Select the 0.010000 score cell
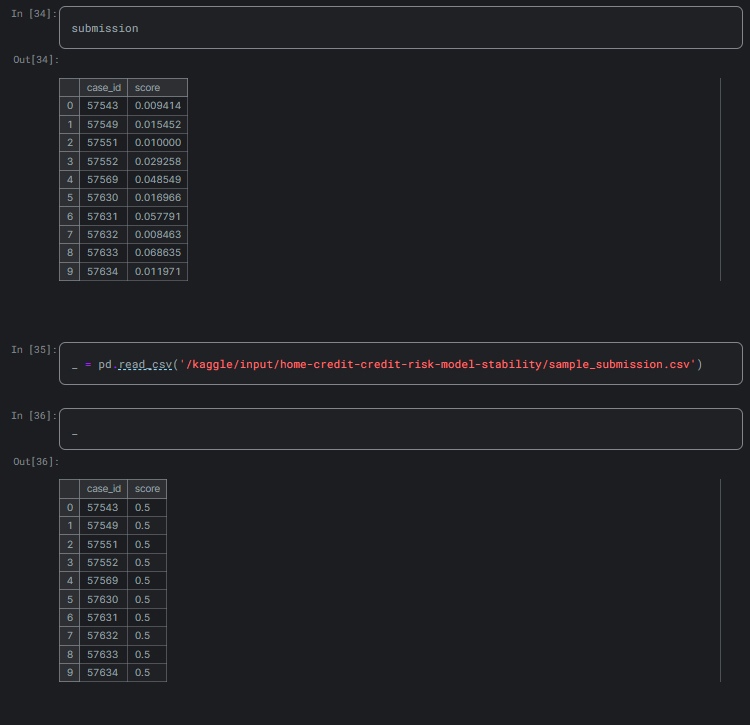The height and width of the screenshot is (725, 750). tap(158, 143)
